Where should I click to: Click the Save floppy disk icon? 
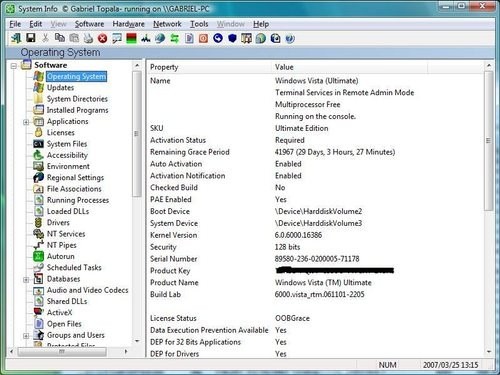[x=31, y=38]
